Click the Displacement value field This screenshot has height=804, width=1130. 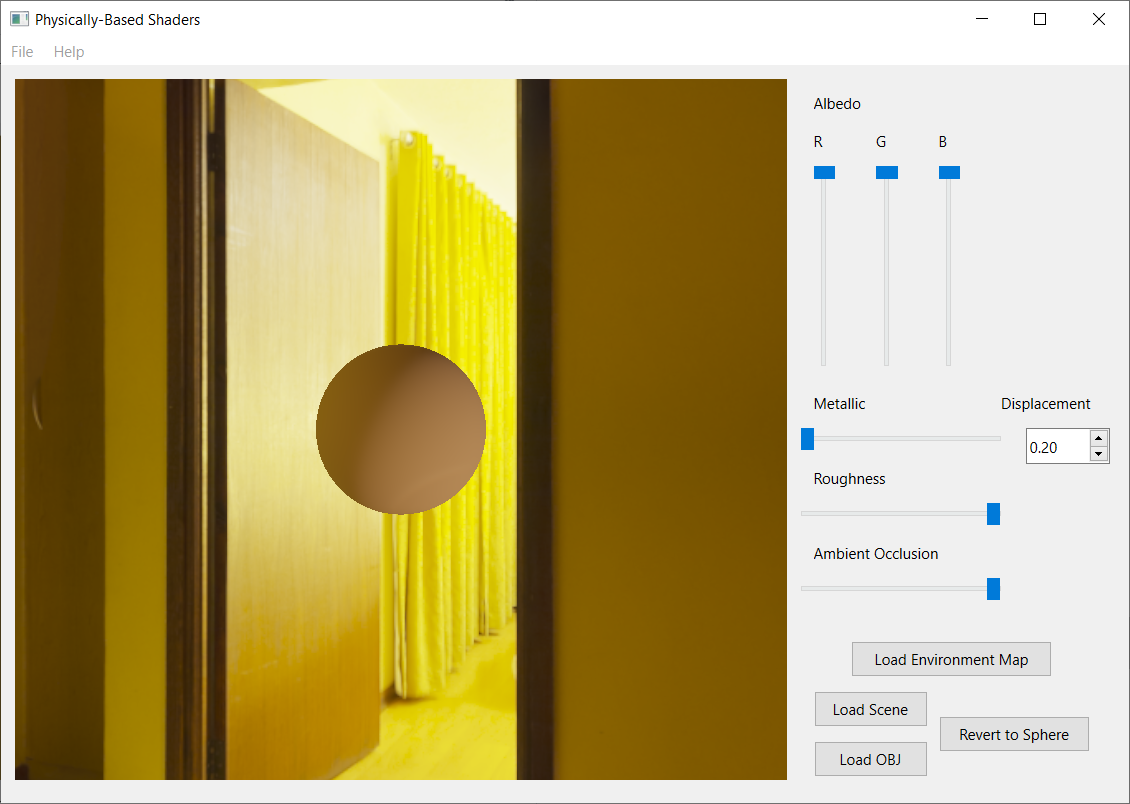tap(1058, 447)
